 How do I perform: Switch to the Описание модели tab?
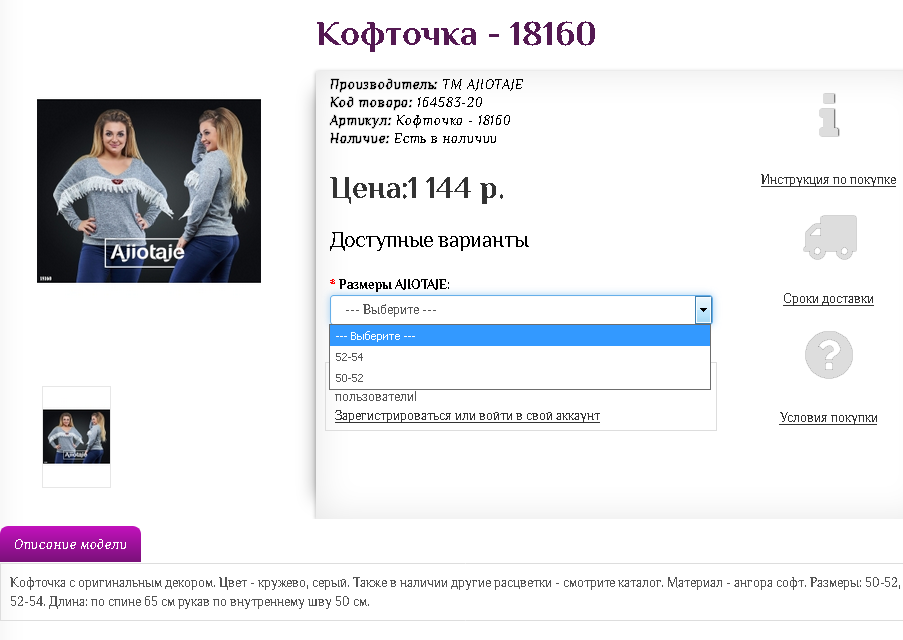(x=70, y=544)
